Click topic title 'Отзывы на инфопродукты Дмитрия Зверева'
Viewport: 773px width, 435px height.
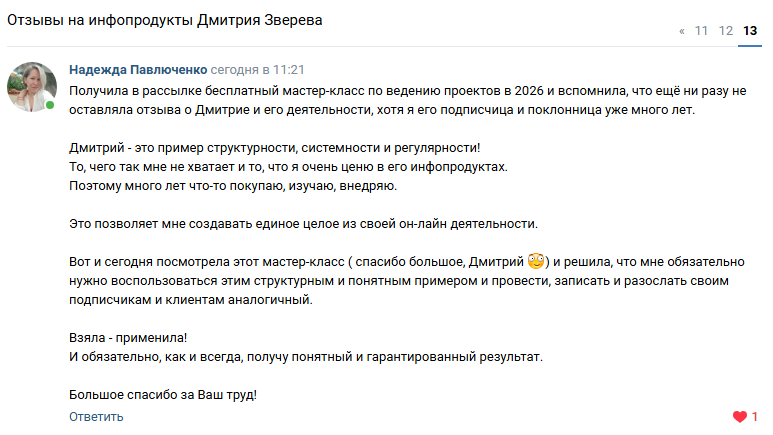tap(165, 21)
